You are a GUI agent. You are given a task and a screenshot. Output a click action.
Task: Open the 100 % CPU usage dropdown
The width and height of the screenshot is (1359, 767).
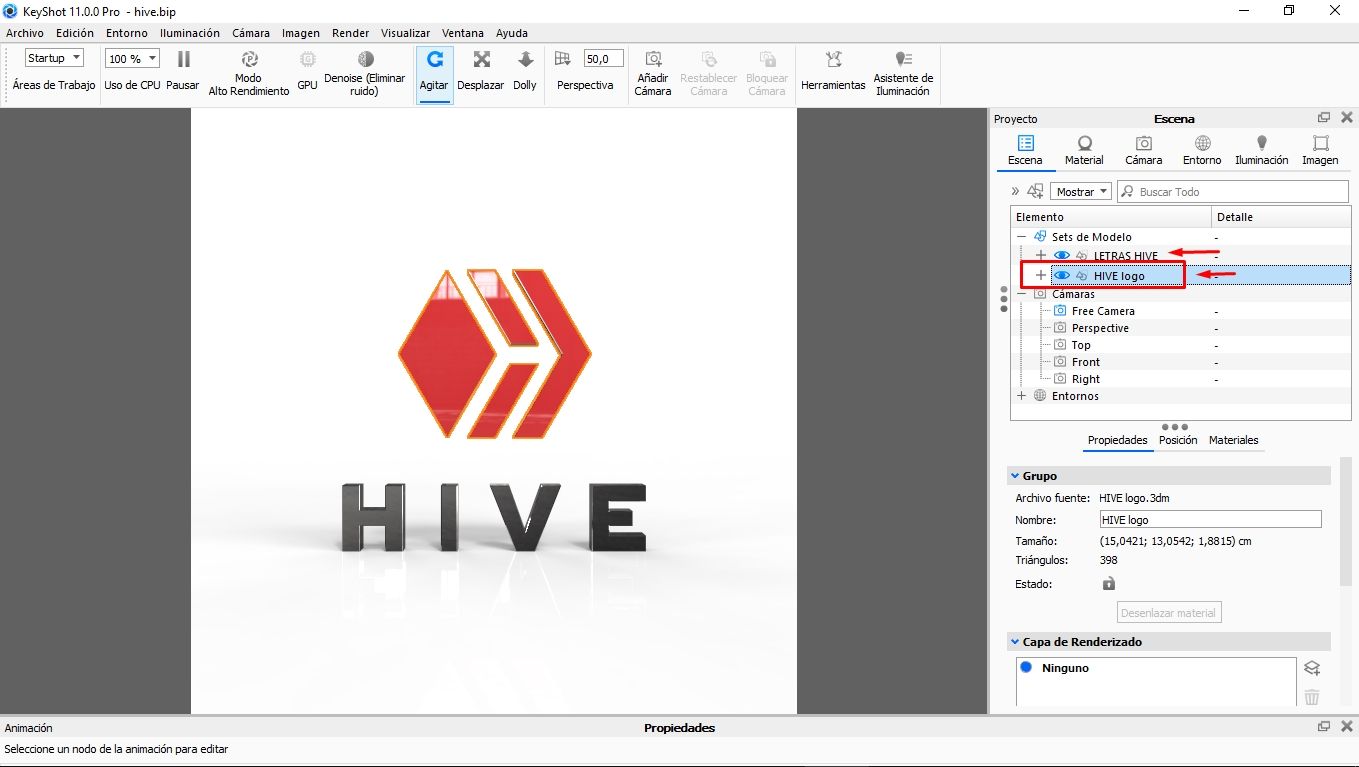132,59
